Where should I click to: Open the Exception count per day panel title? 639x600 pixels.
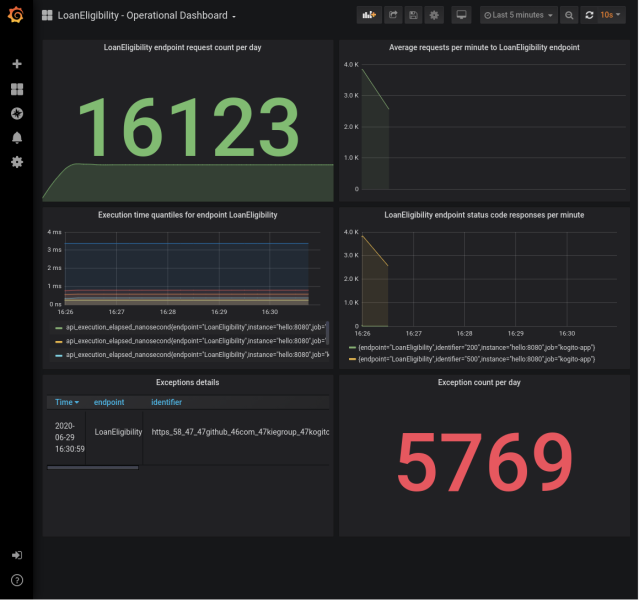(479, 382)
